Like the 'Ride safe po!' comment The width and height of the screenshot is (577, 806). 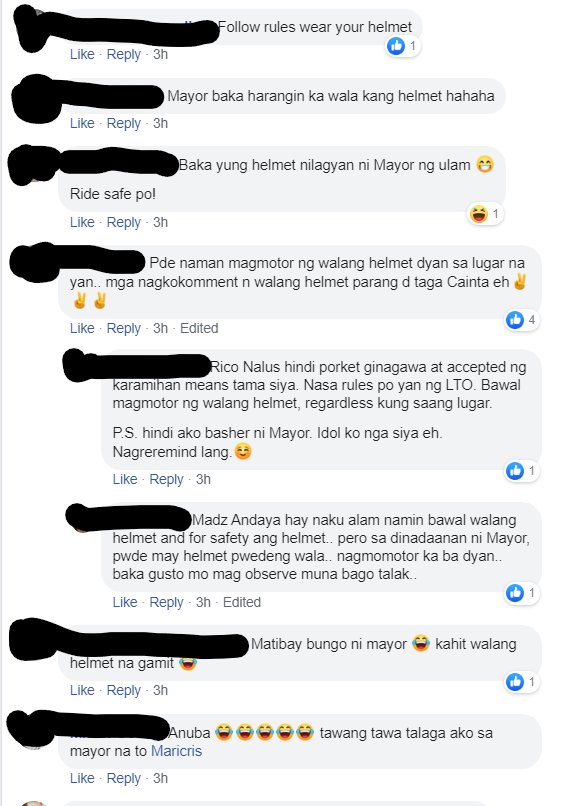coord(82,222)
